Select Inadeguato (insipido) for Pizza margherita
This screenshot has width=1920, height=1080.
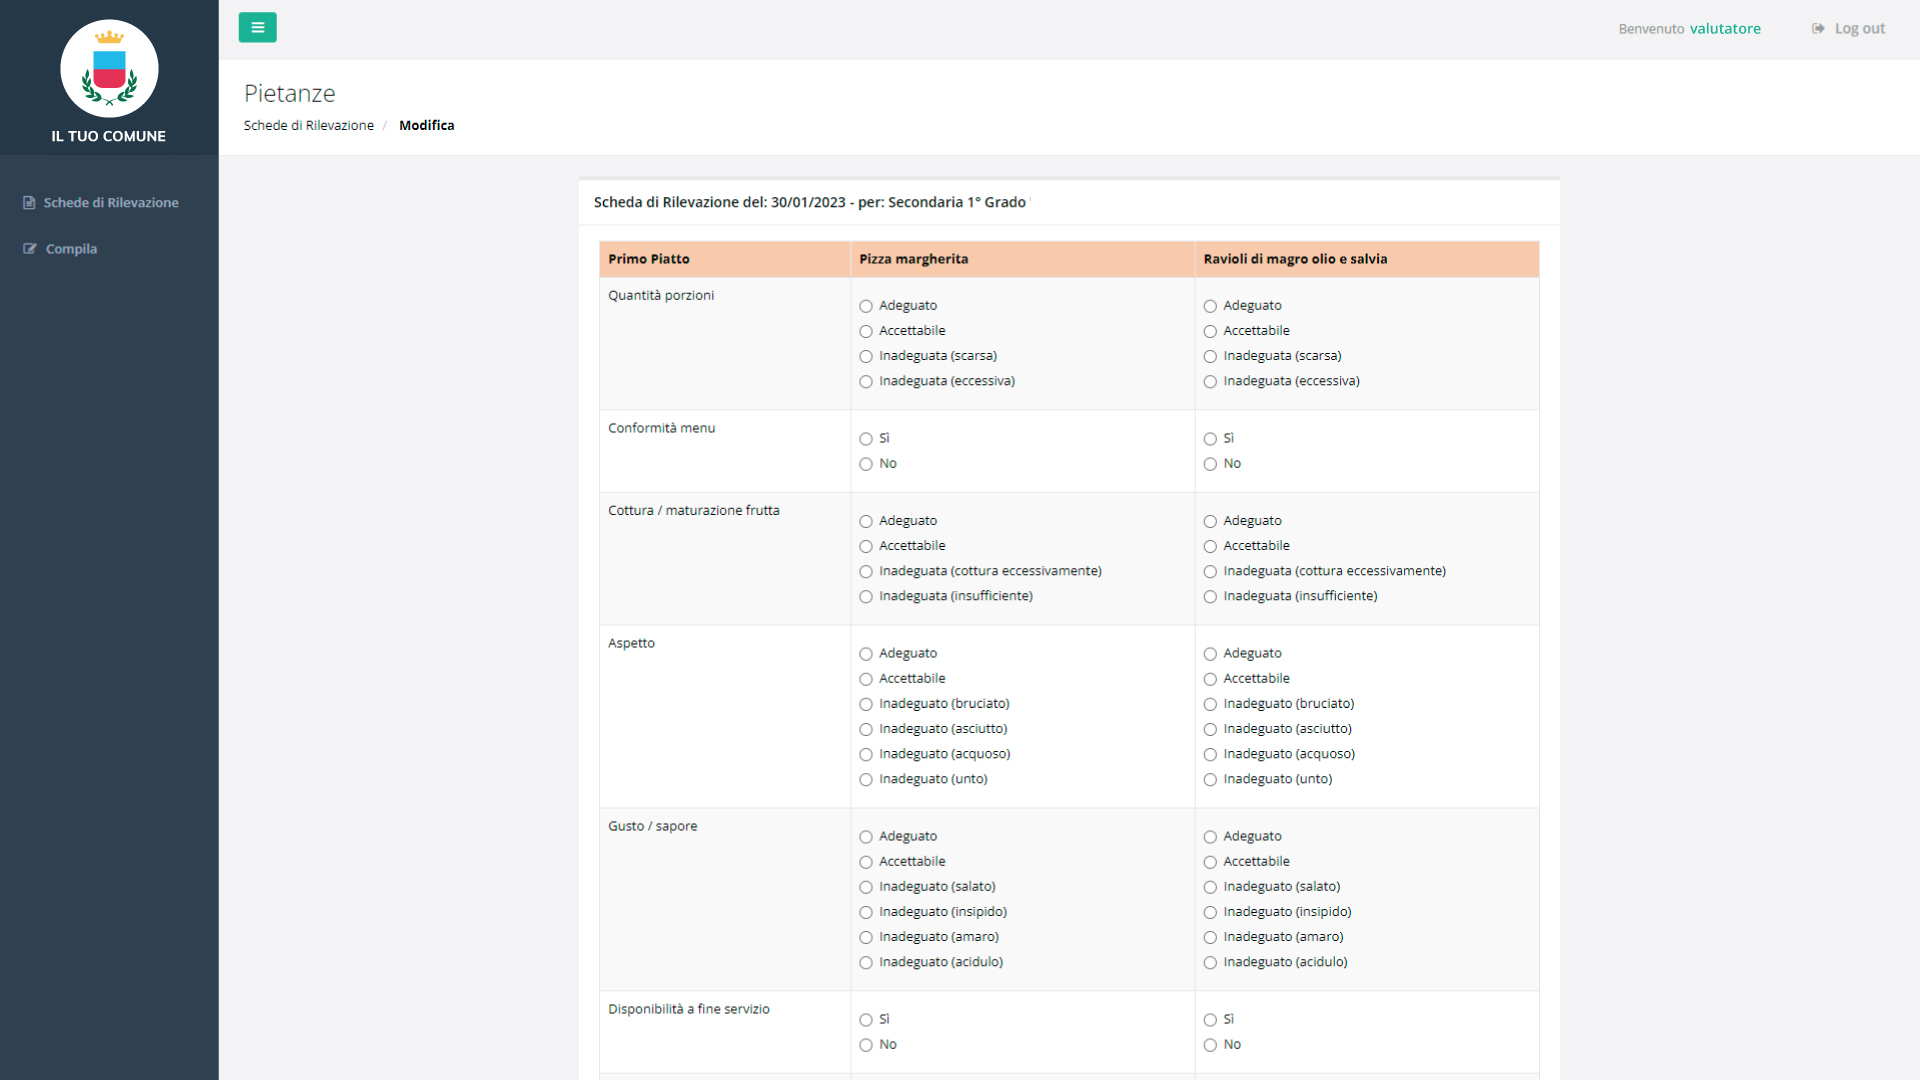(866, 912)
